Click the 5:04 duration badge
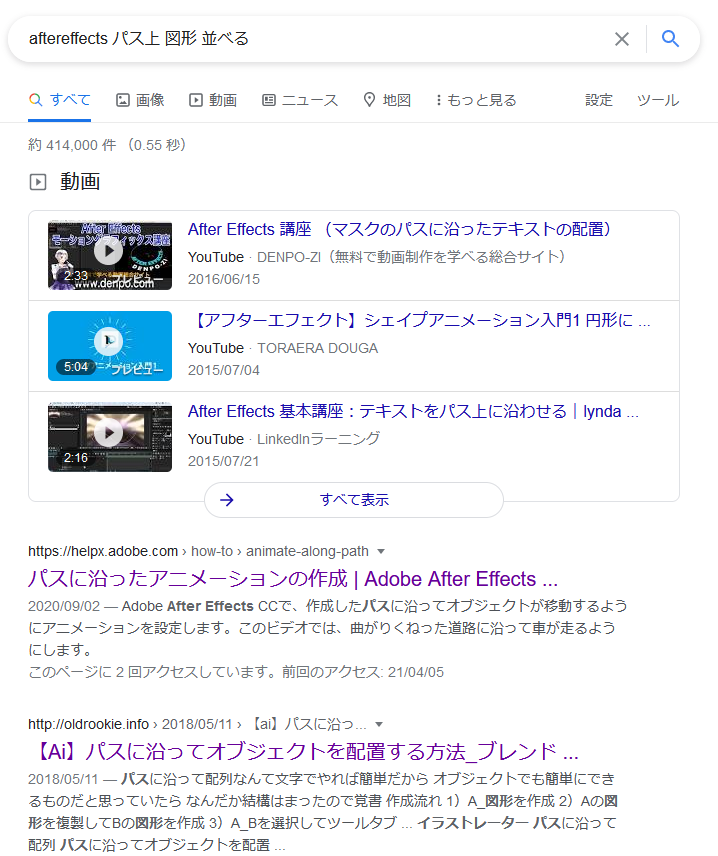This screenshot has width=718, height=856. (75, 367)
